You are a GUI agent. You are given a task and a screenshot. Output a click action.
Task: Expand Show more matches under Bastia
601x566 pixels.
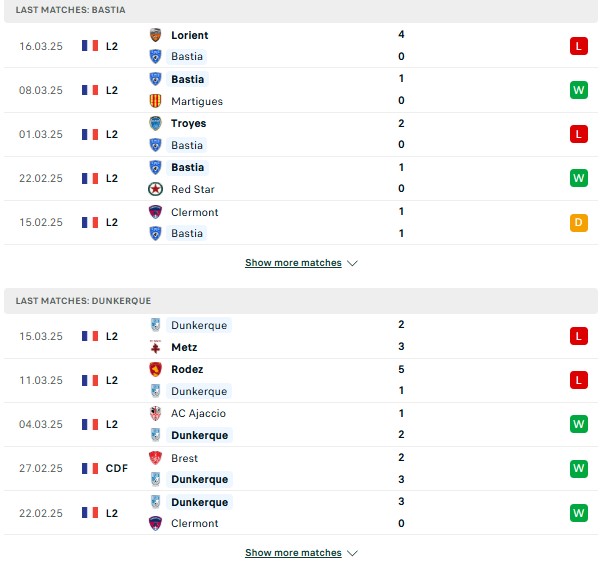[293, 262]
